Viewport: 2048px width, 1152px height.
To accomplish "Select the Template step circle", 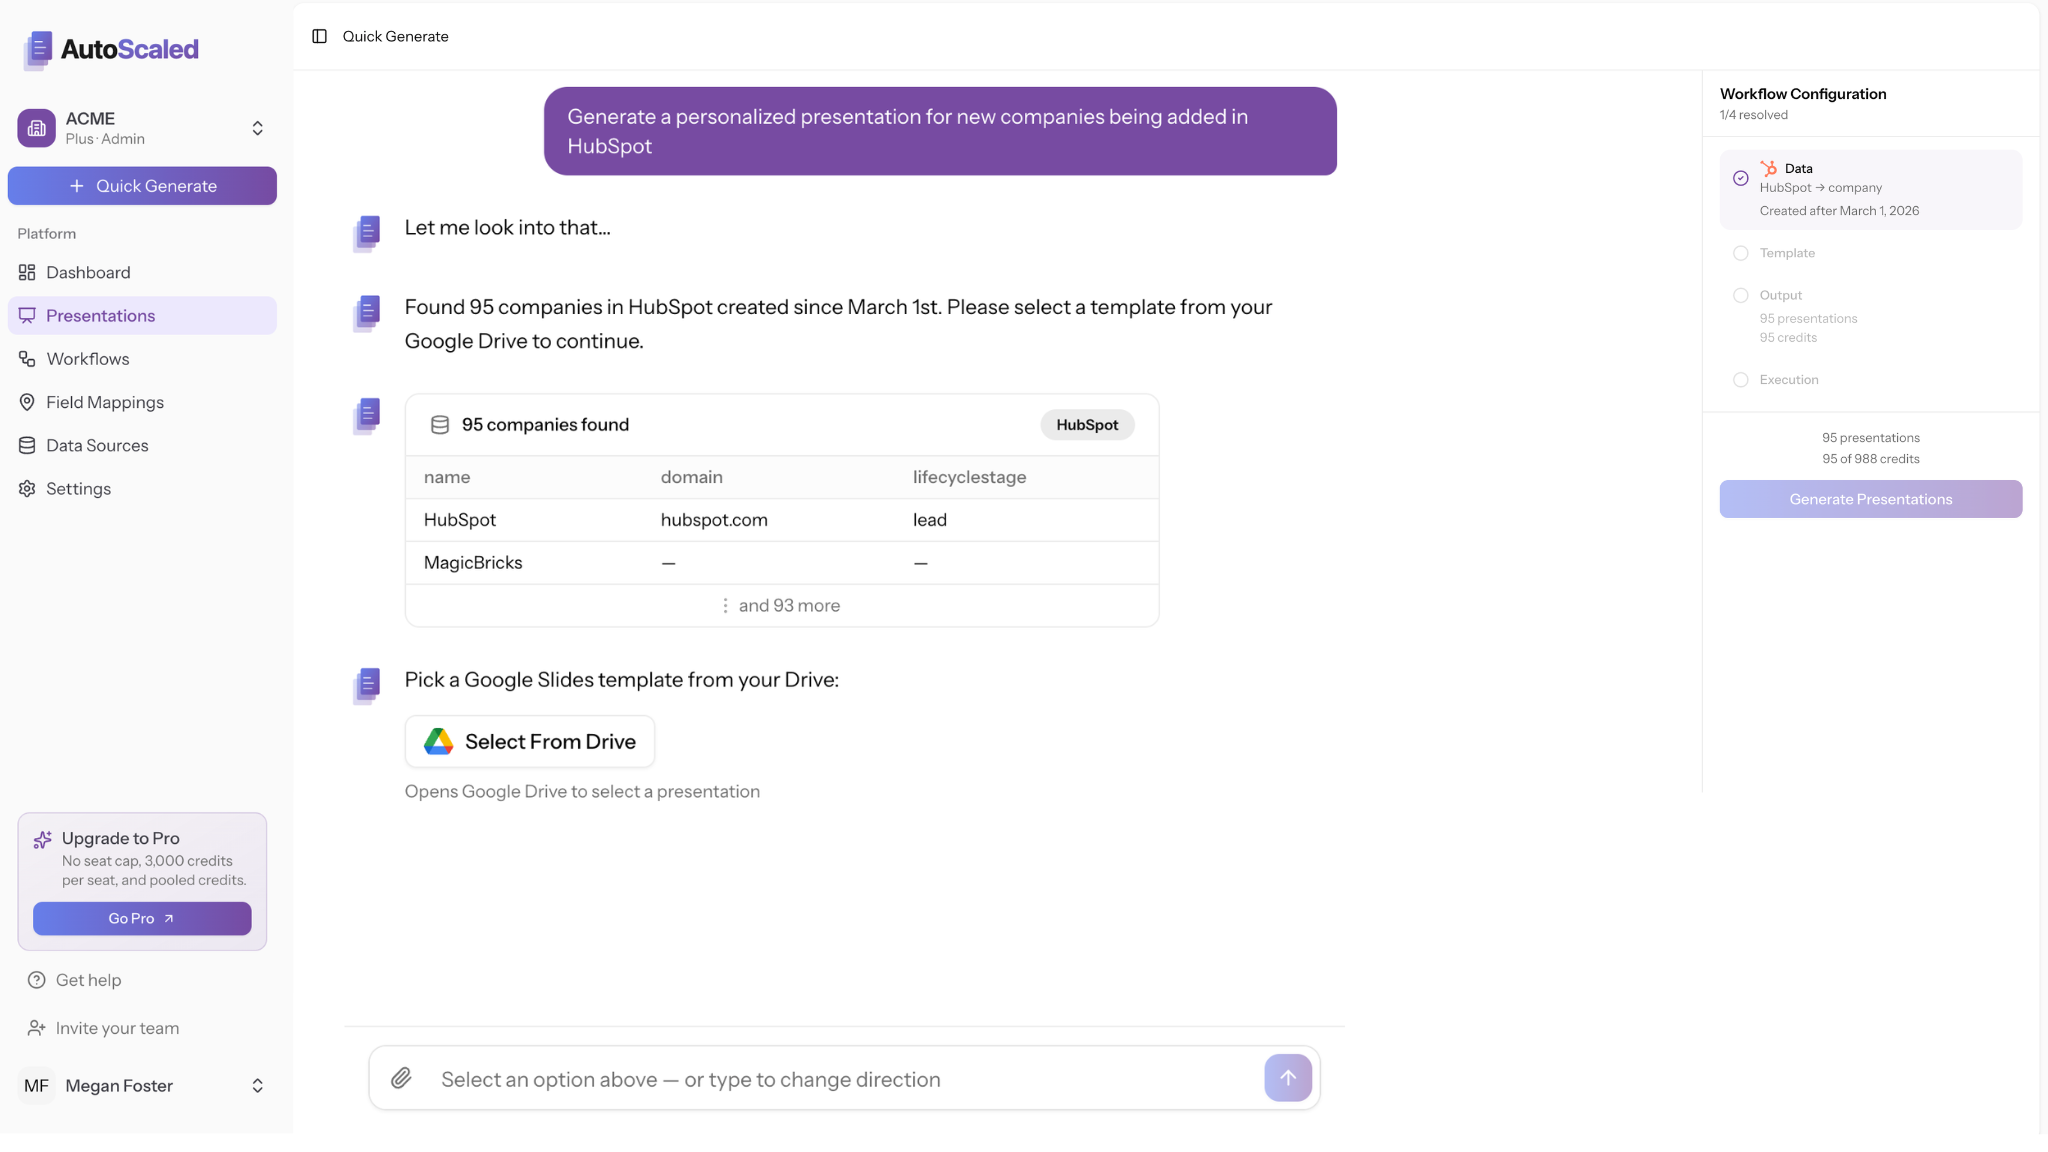I will pos(1740,253).
